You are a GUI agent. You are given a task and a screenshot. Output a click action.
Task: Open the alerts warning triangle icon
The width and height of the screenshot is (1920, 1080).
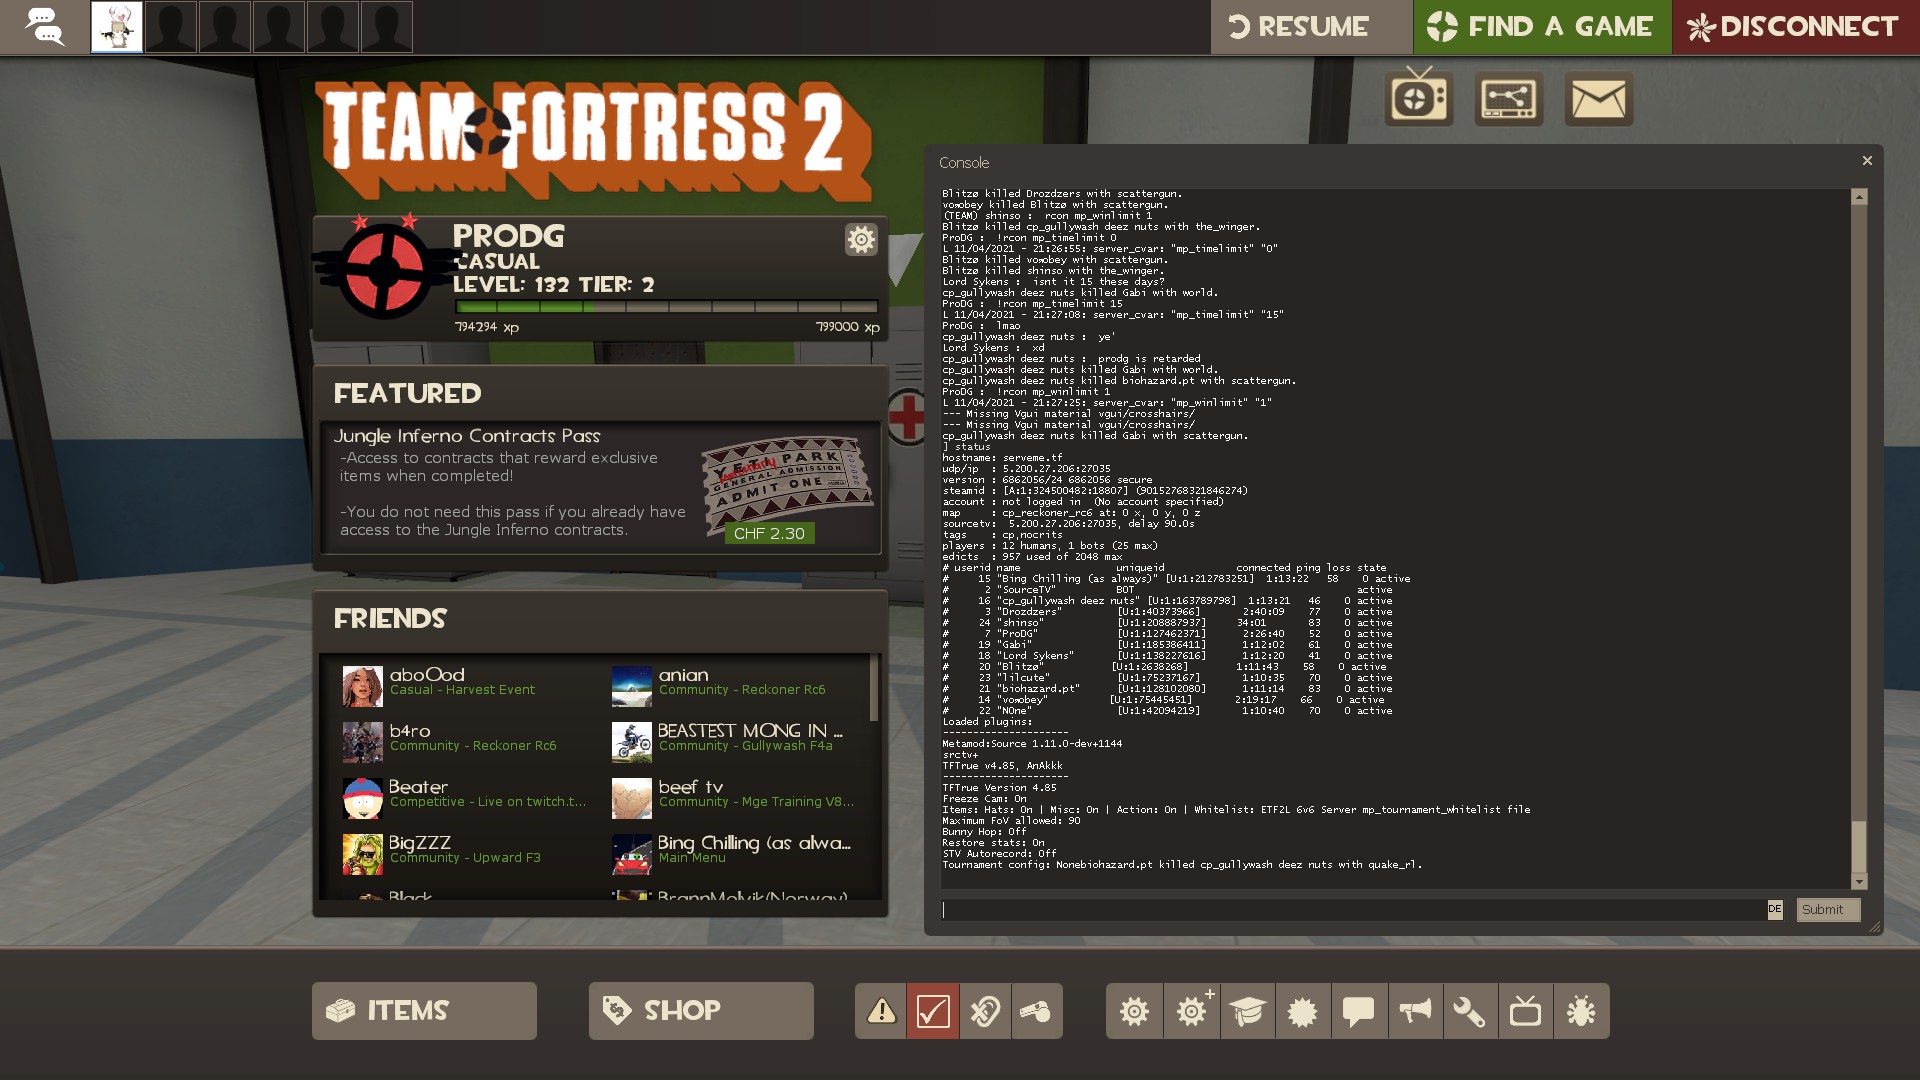[881, 1011]
